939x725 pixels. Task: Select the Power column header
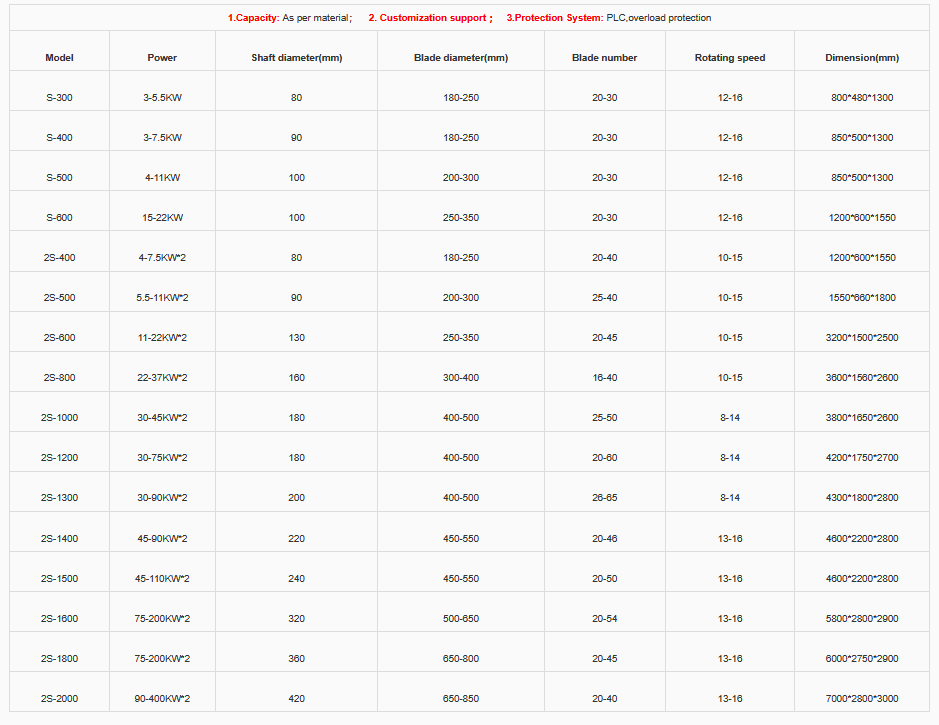(162, 58)
